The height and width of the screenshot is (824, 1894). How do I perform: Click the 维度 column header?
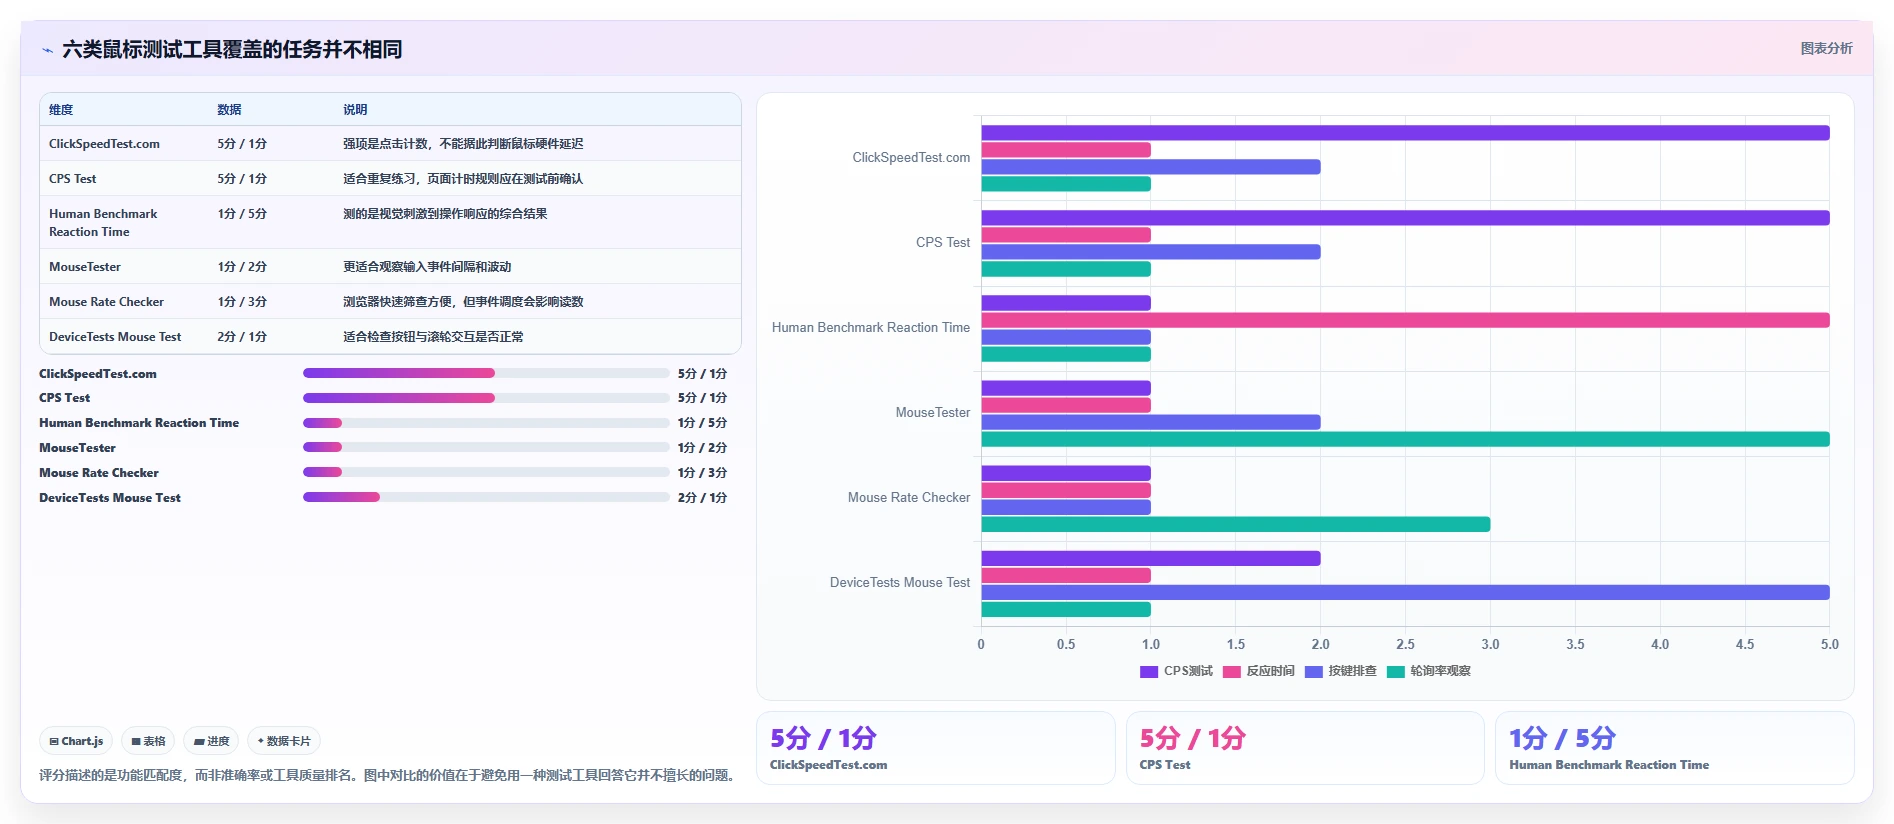[61, 110]
